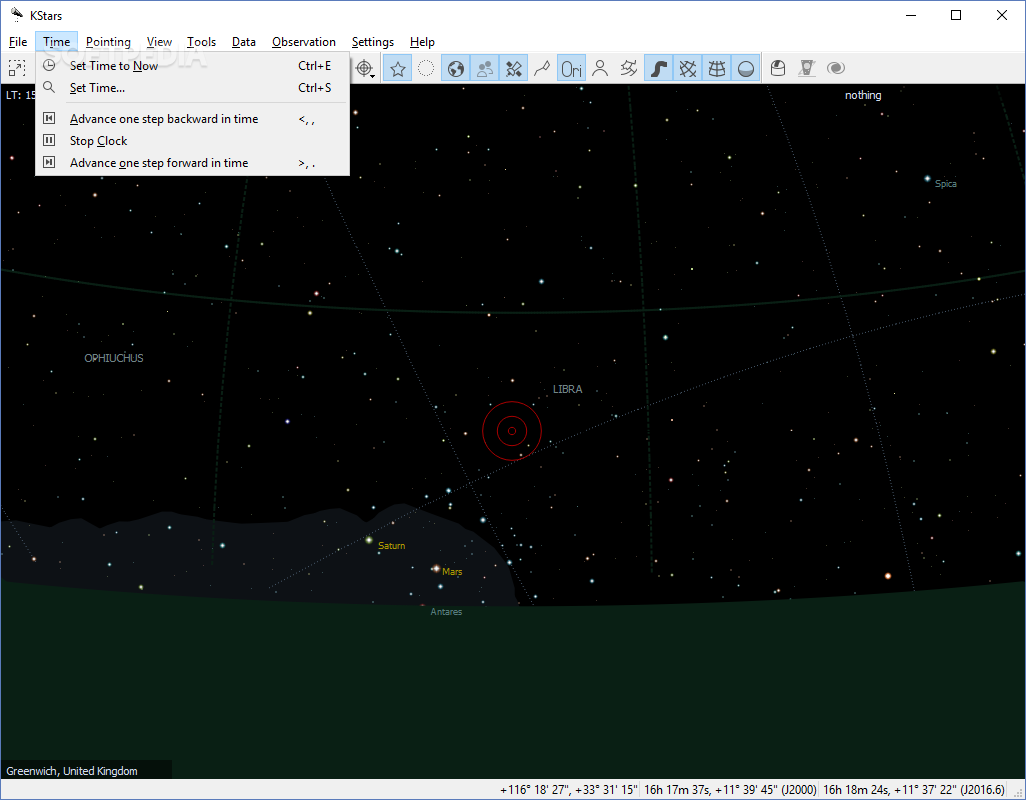Click the Antares star label
1026x800 pixels.
[446, 612]
